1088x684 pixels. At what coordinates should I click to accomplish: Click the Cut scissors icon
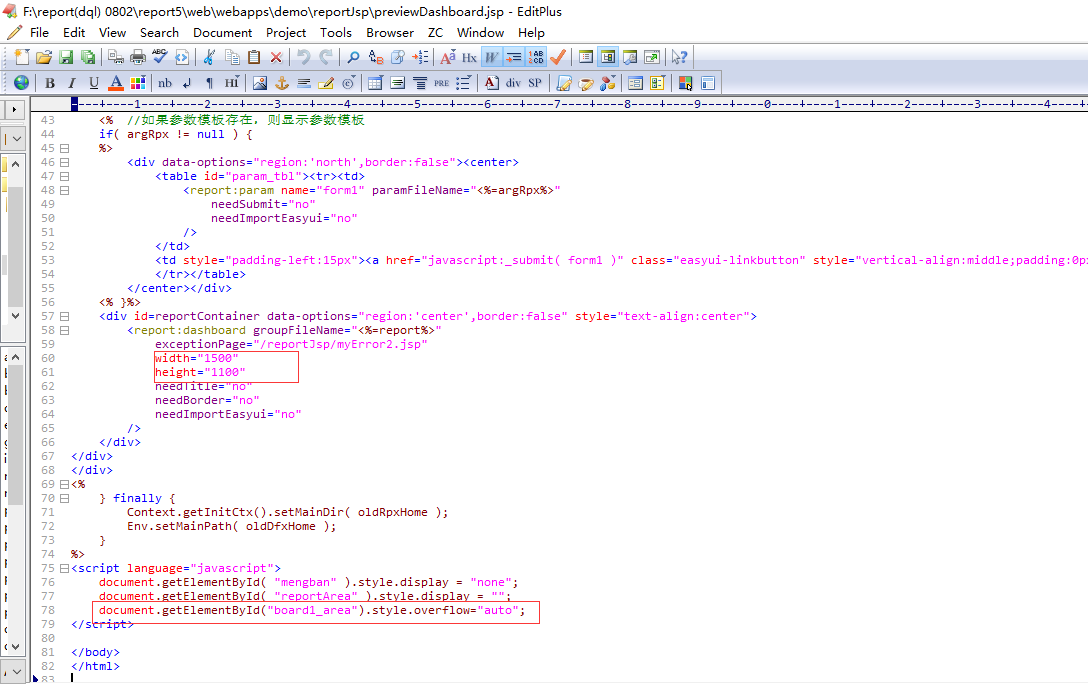211,57
